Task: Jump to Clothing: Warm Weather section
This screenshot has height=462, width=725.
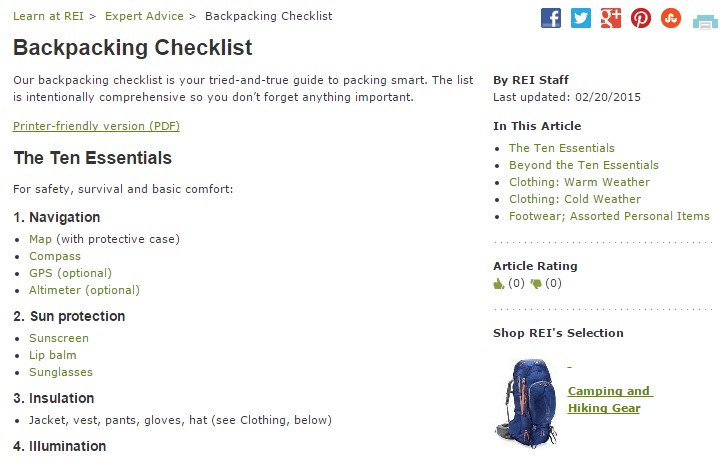Action: click(579, 182)
